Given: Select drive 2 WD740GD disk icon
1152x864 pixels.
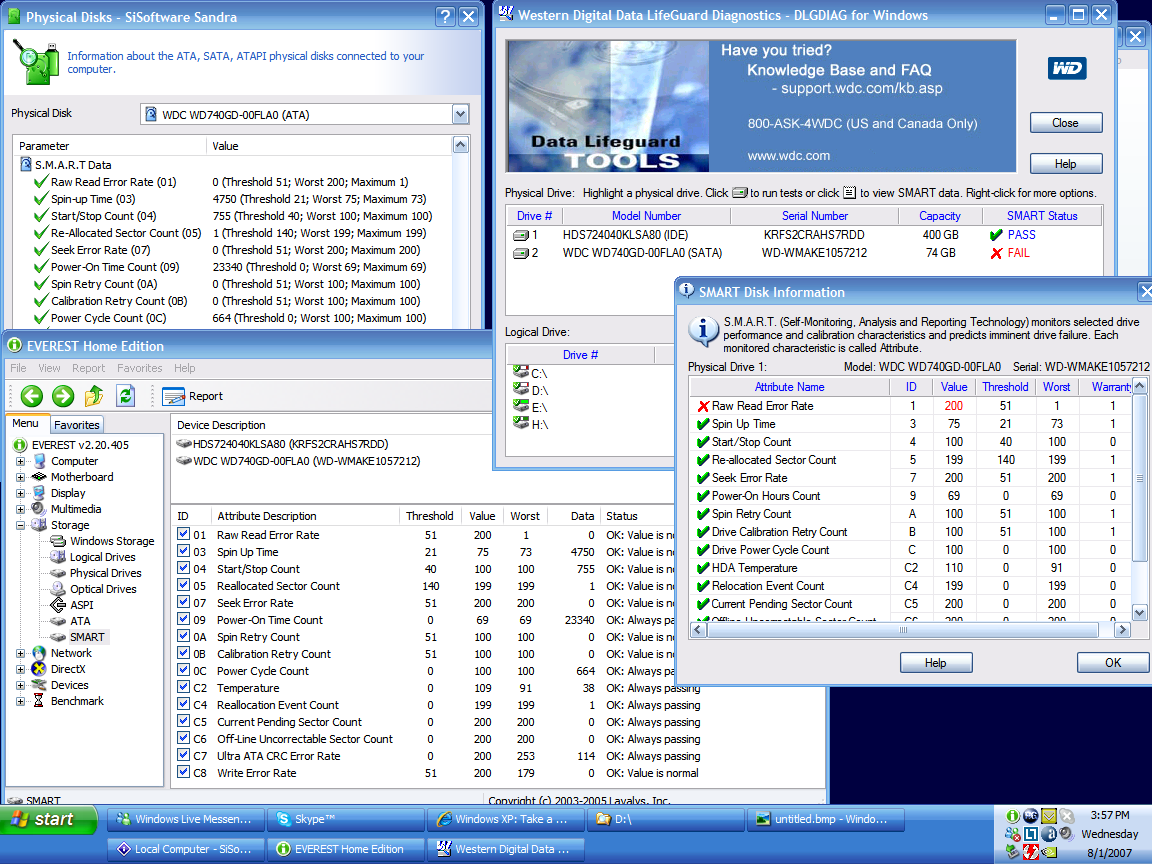Looking at the screenshot, I should click(x=521, y=253).
